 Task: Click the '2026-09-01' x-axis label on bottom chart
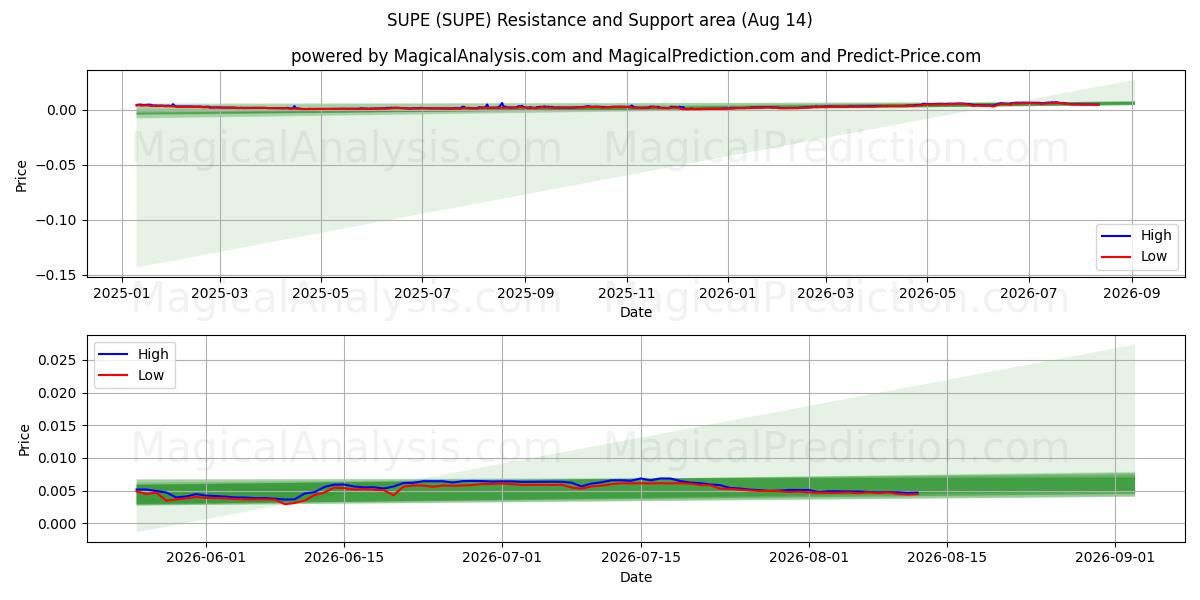click(x=1114, y=559)
